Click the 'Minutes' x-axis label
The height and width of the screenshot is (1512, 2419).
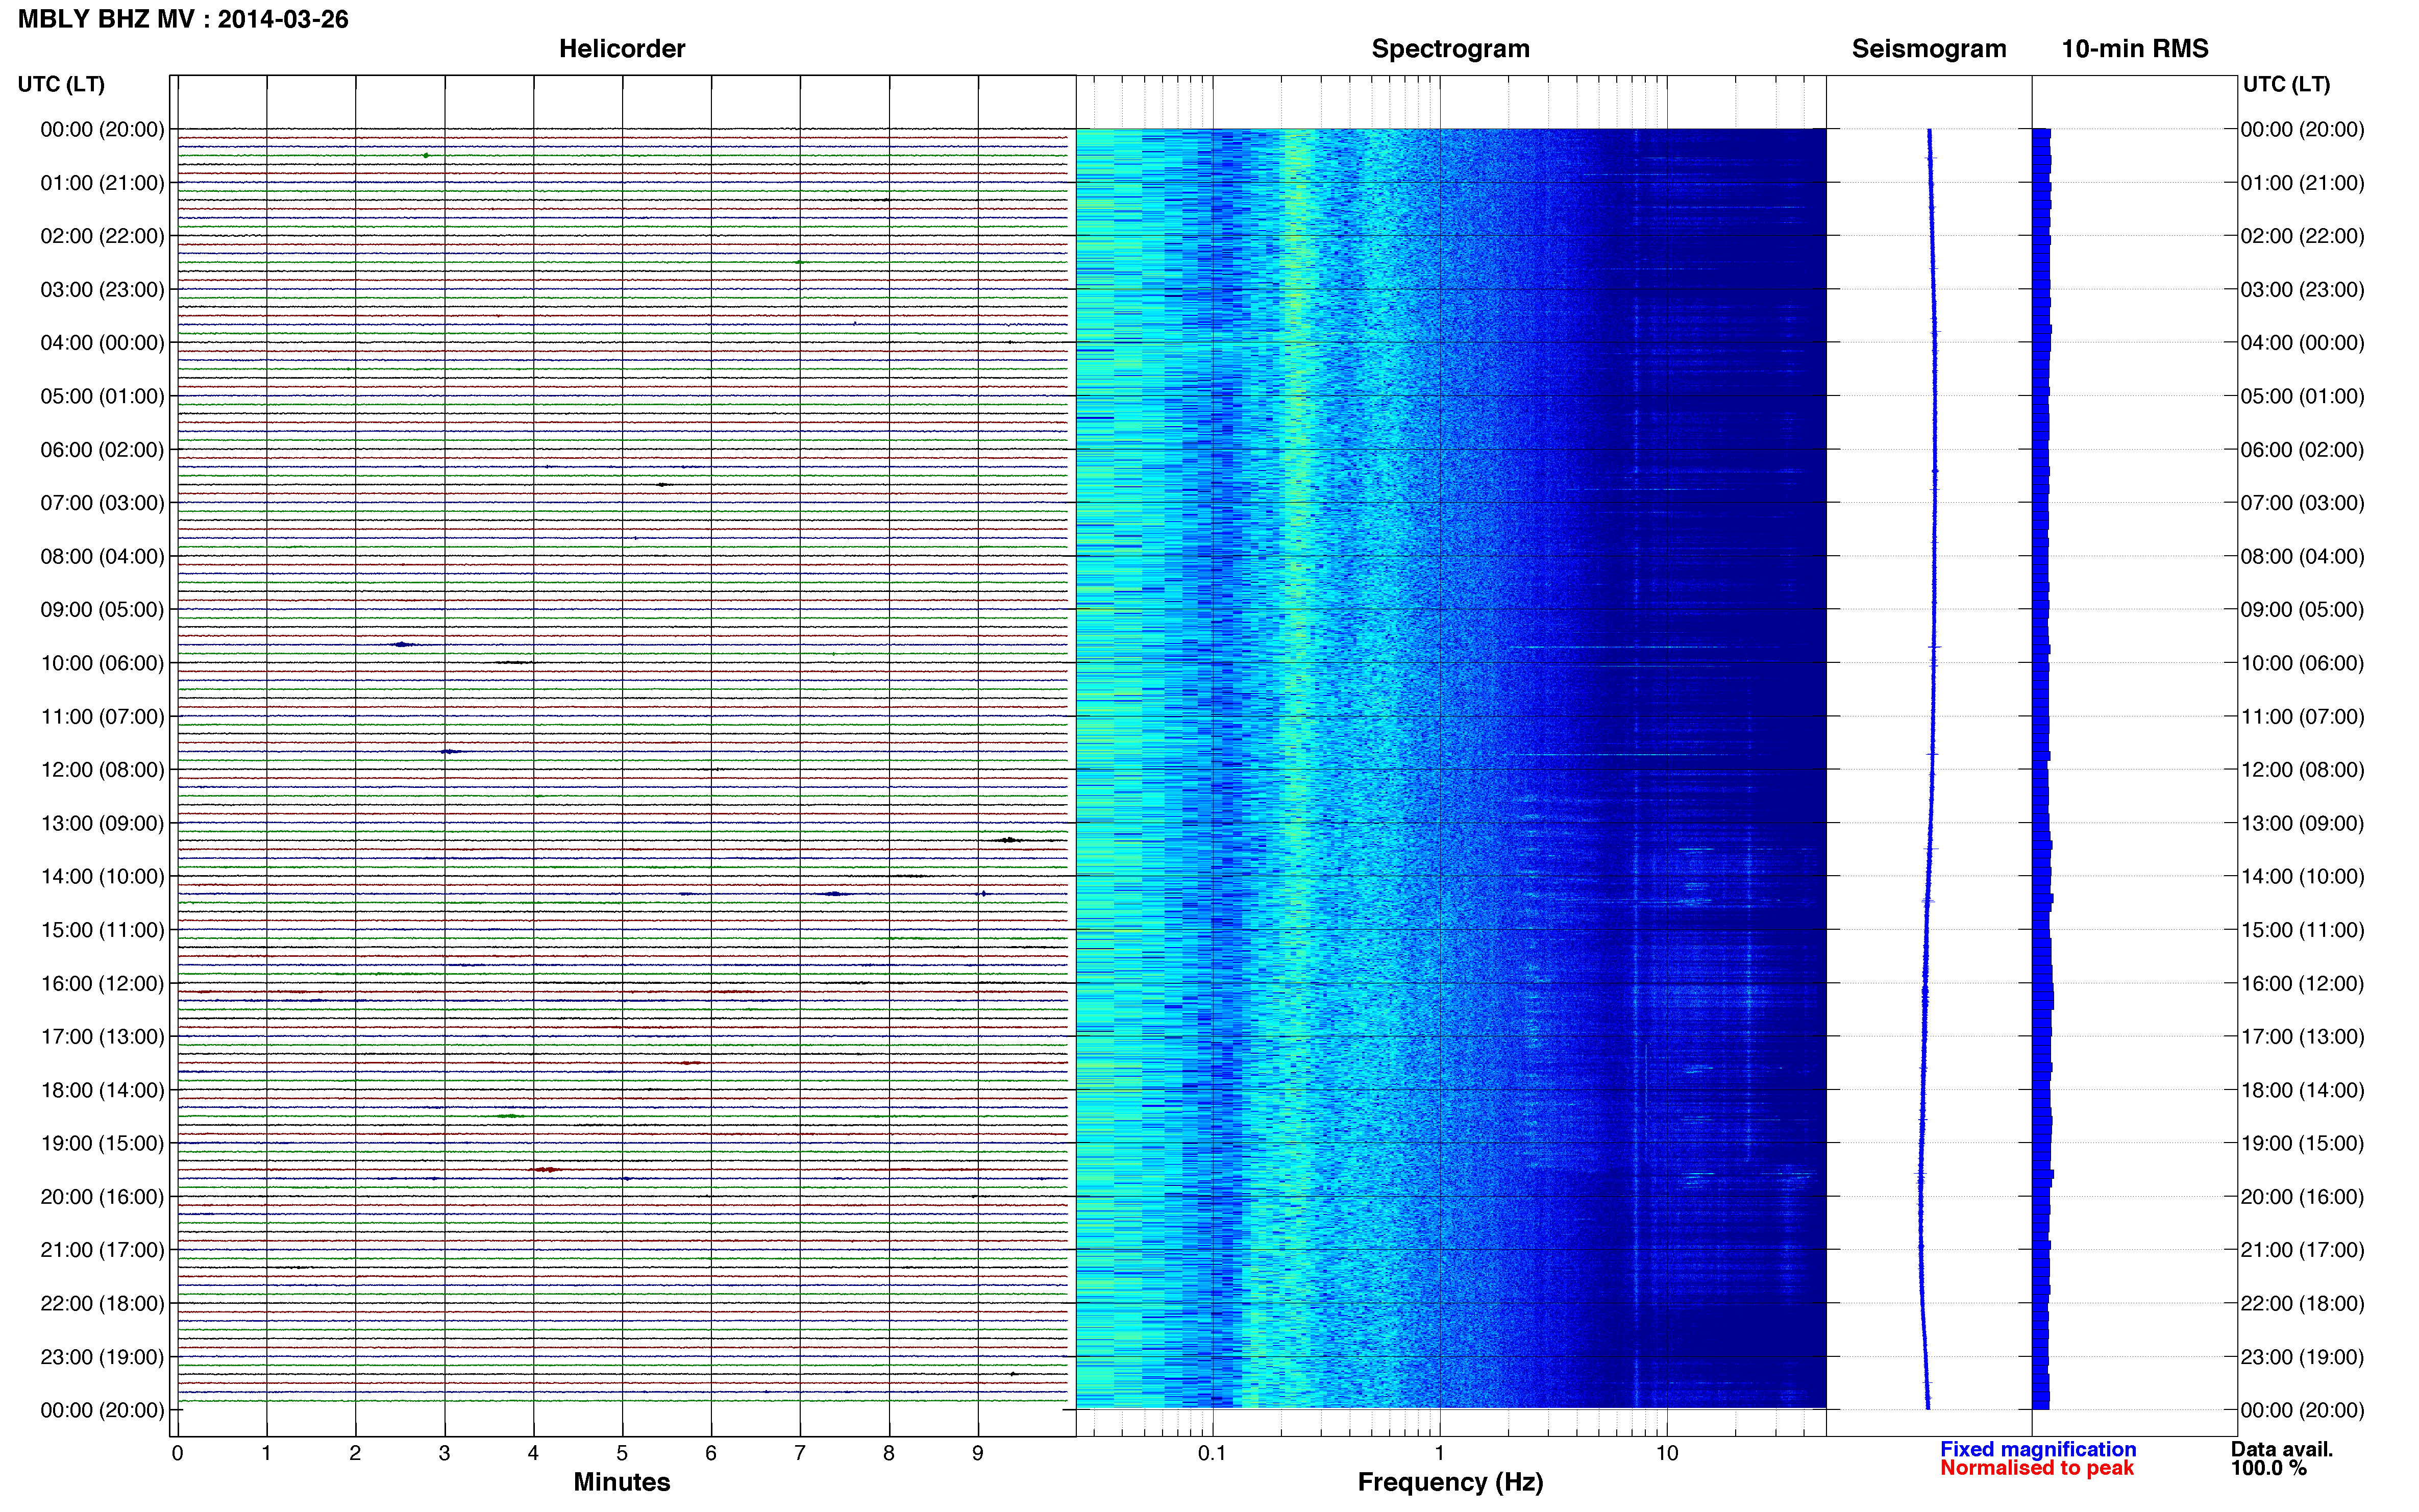pos(622,1482)
